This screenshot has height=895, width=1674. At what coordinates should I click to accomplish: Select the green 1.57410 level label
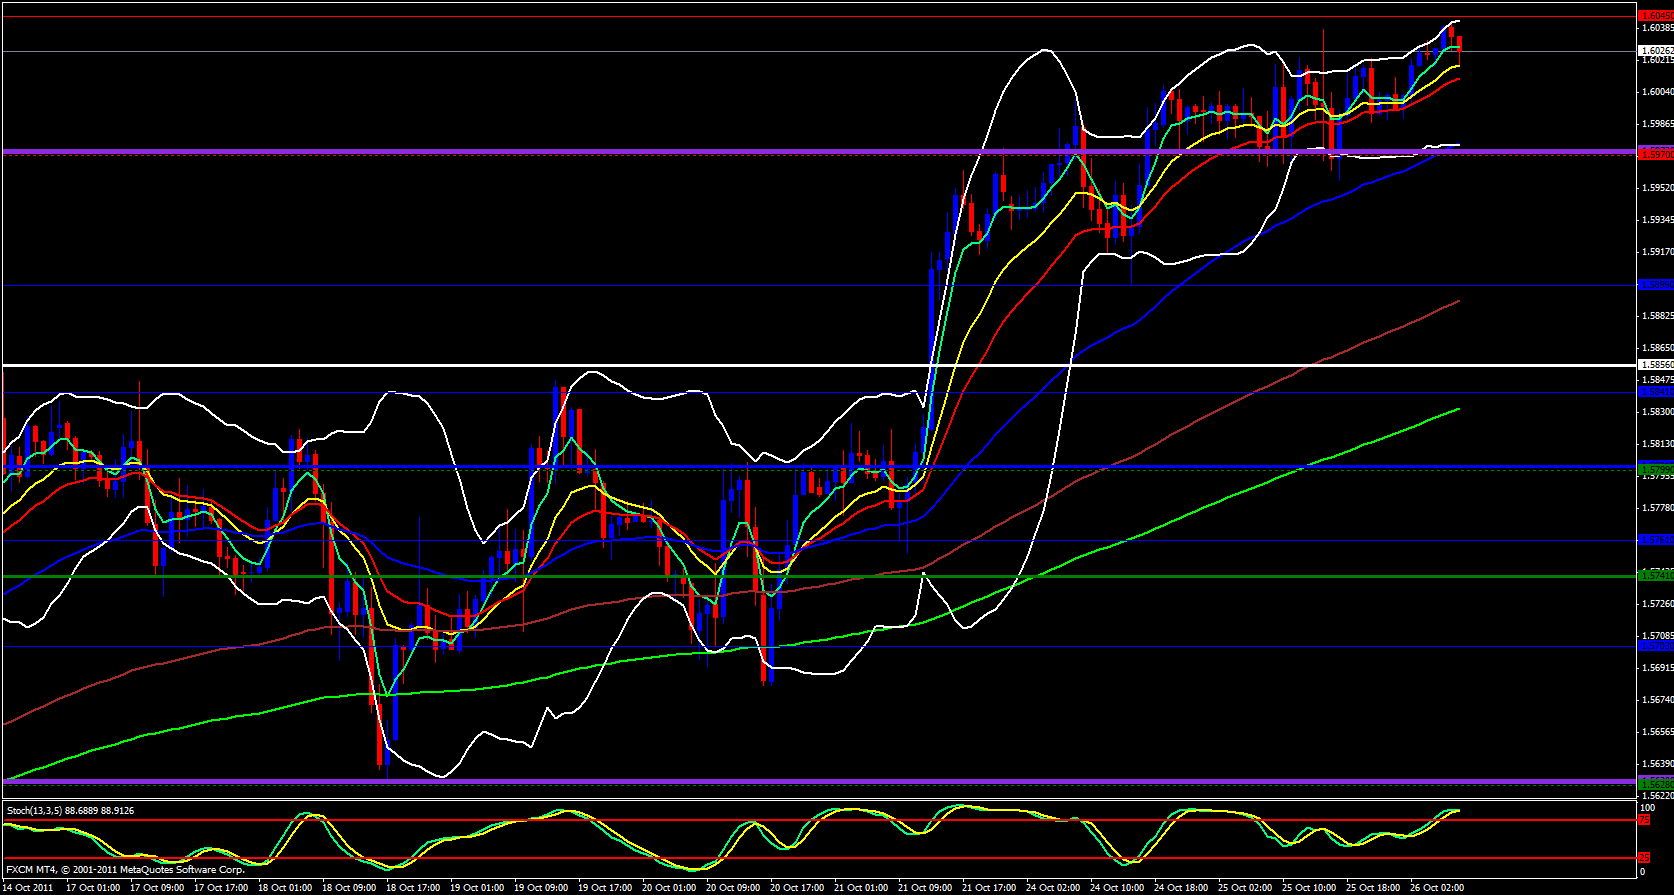point(1655,575)
